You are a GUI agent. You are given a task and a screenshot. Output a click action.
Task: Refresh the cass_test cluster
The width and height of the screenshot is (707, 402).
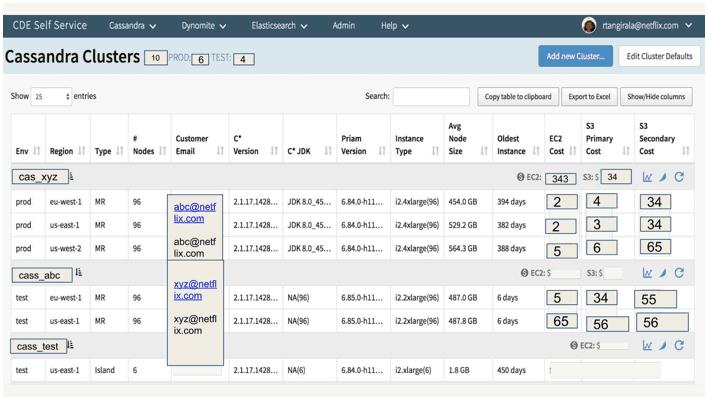coord(679,346)
